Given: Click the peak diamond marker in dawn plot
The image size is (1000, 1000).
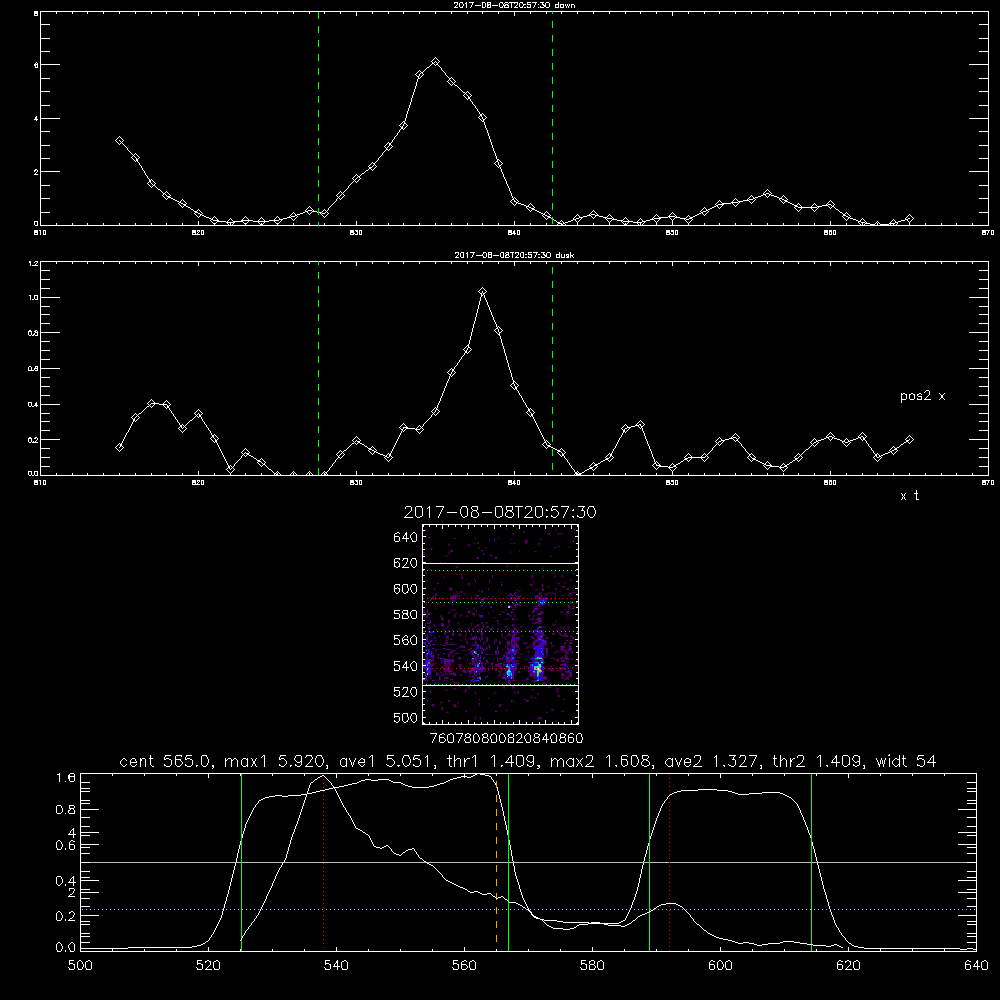Looking at the screenshot, I should coord(436,62).
